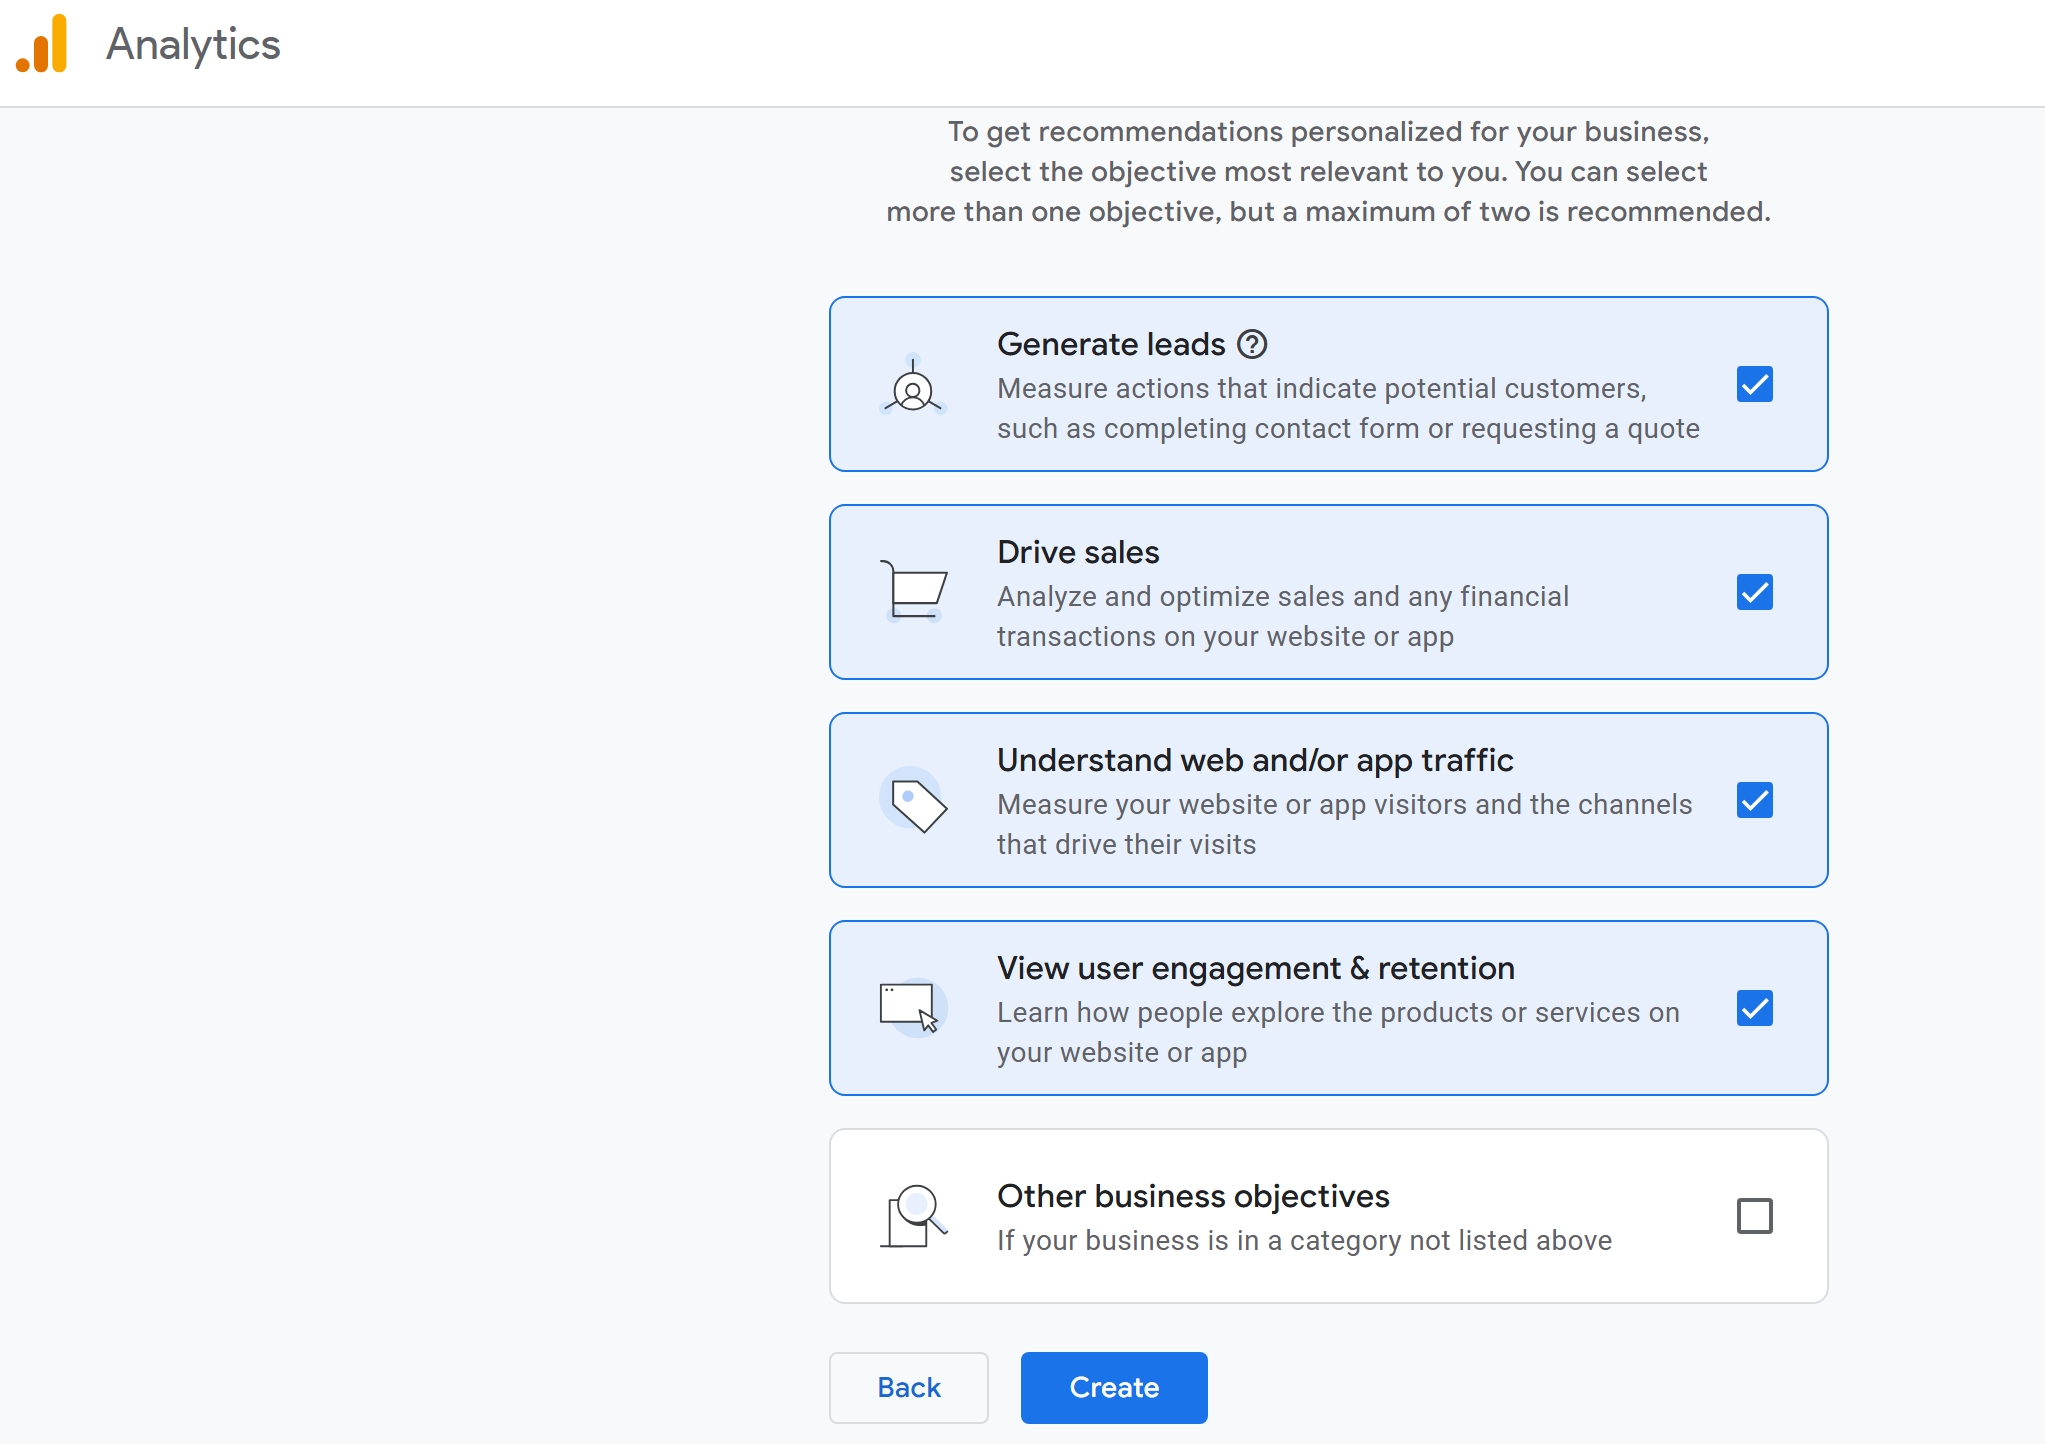Click the Generate leads person-target icon
The height and width of the screenshot is (1444, 2045).
click(912, 388)
